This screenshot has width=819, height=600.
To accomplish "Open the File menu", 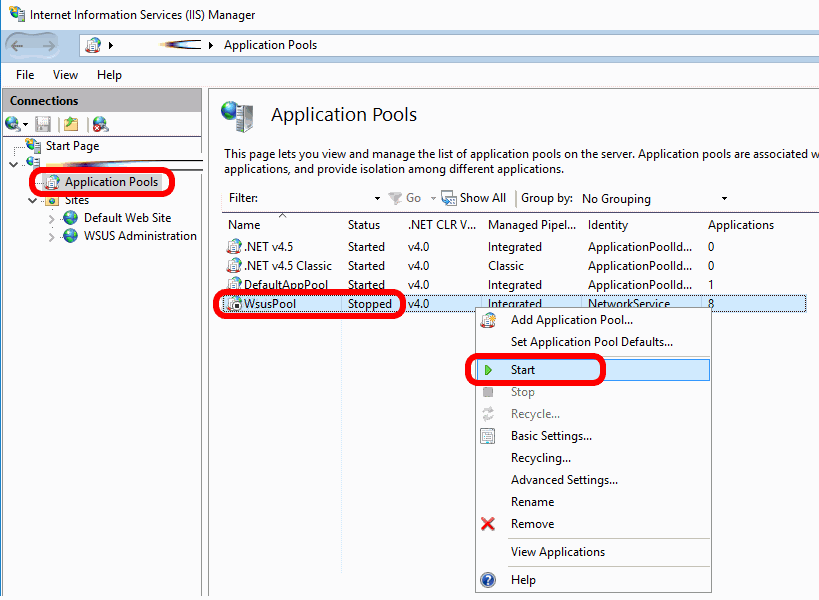I will point(24,74).
